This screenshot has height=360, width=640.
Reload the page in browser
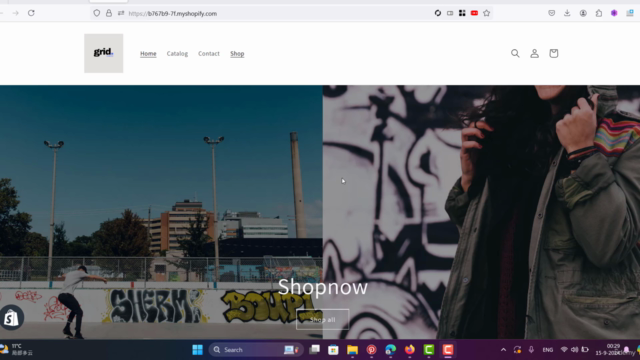[x=31, y=13]
